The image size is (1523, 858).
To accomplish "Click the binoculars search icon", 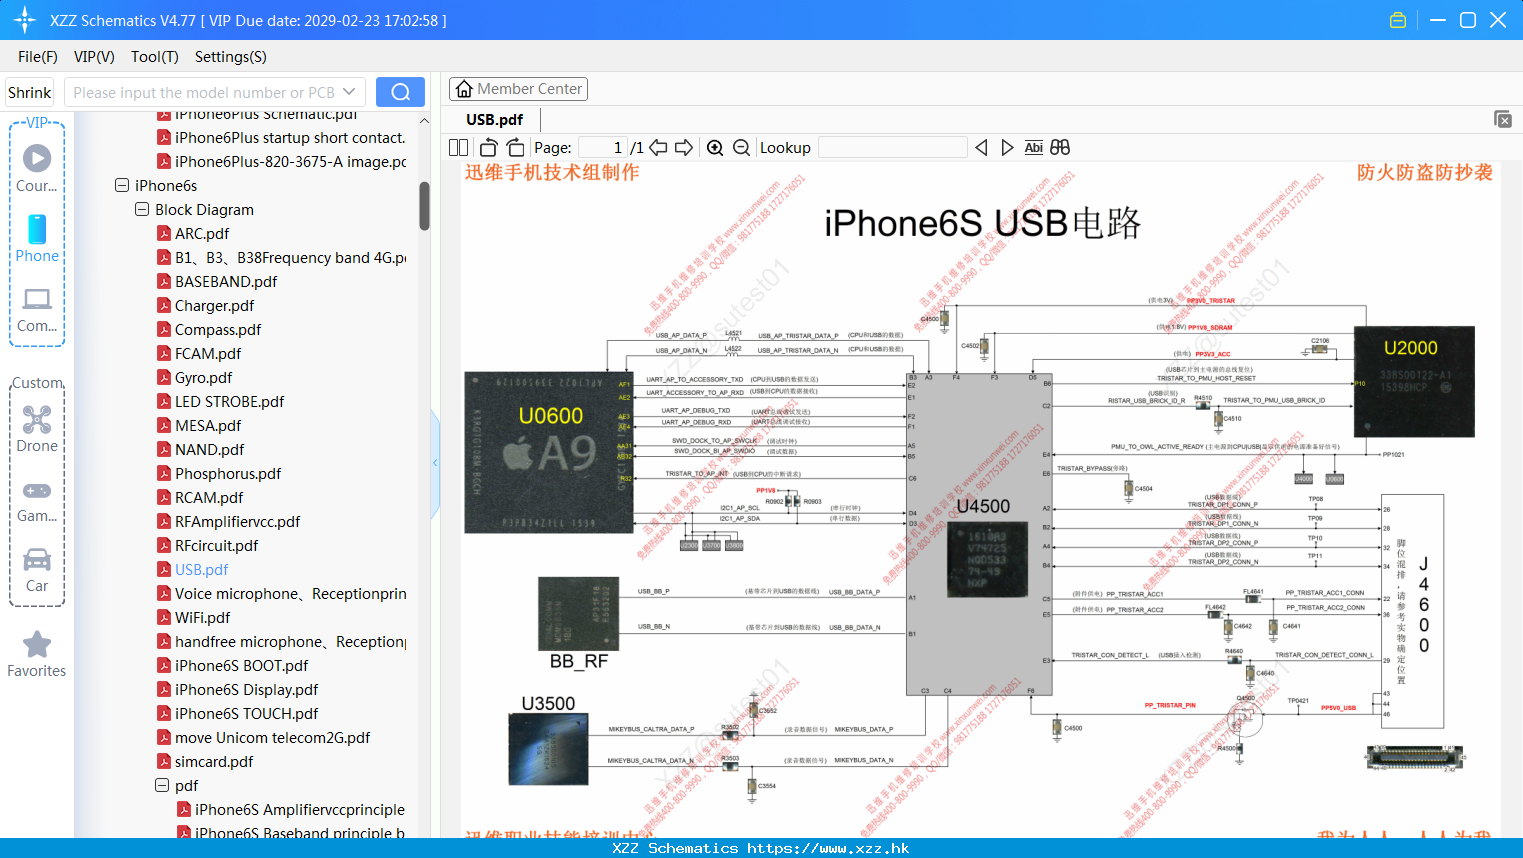I will (1060, 148).
